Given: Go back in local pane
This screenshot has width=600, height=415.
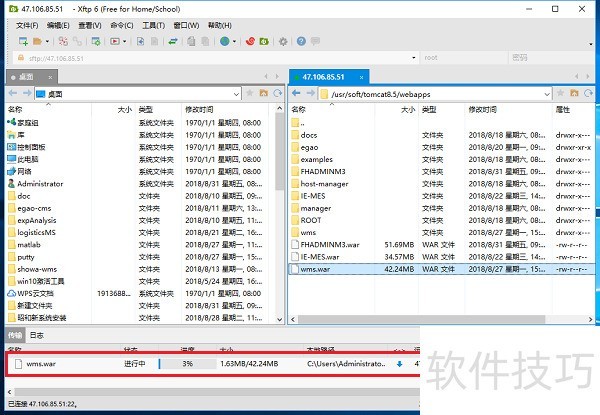Looking at the screenshot, I should (13, 93).
